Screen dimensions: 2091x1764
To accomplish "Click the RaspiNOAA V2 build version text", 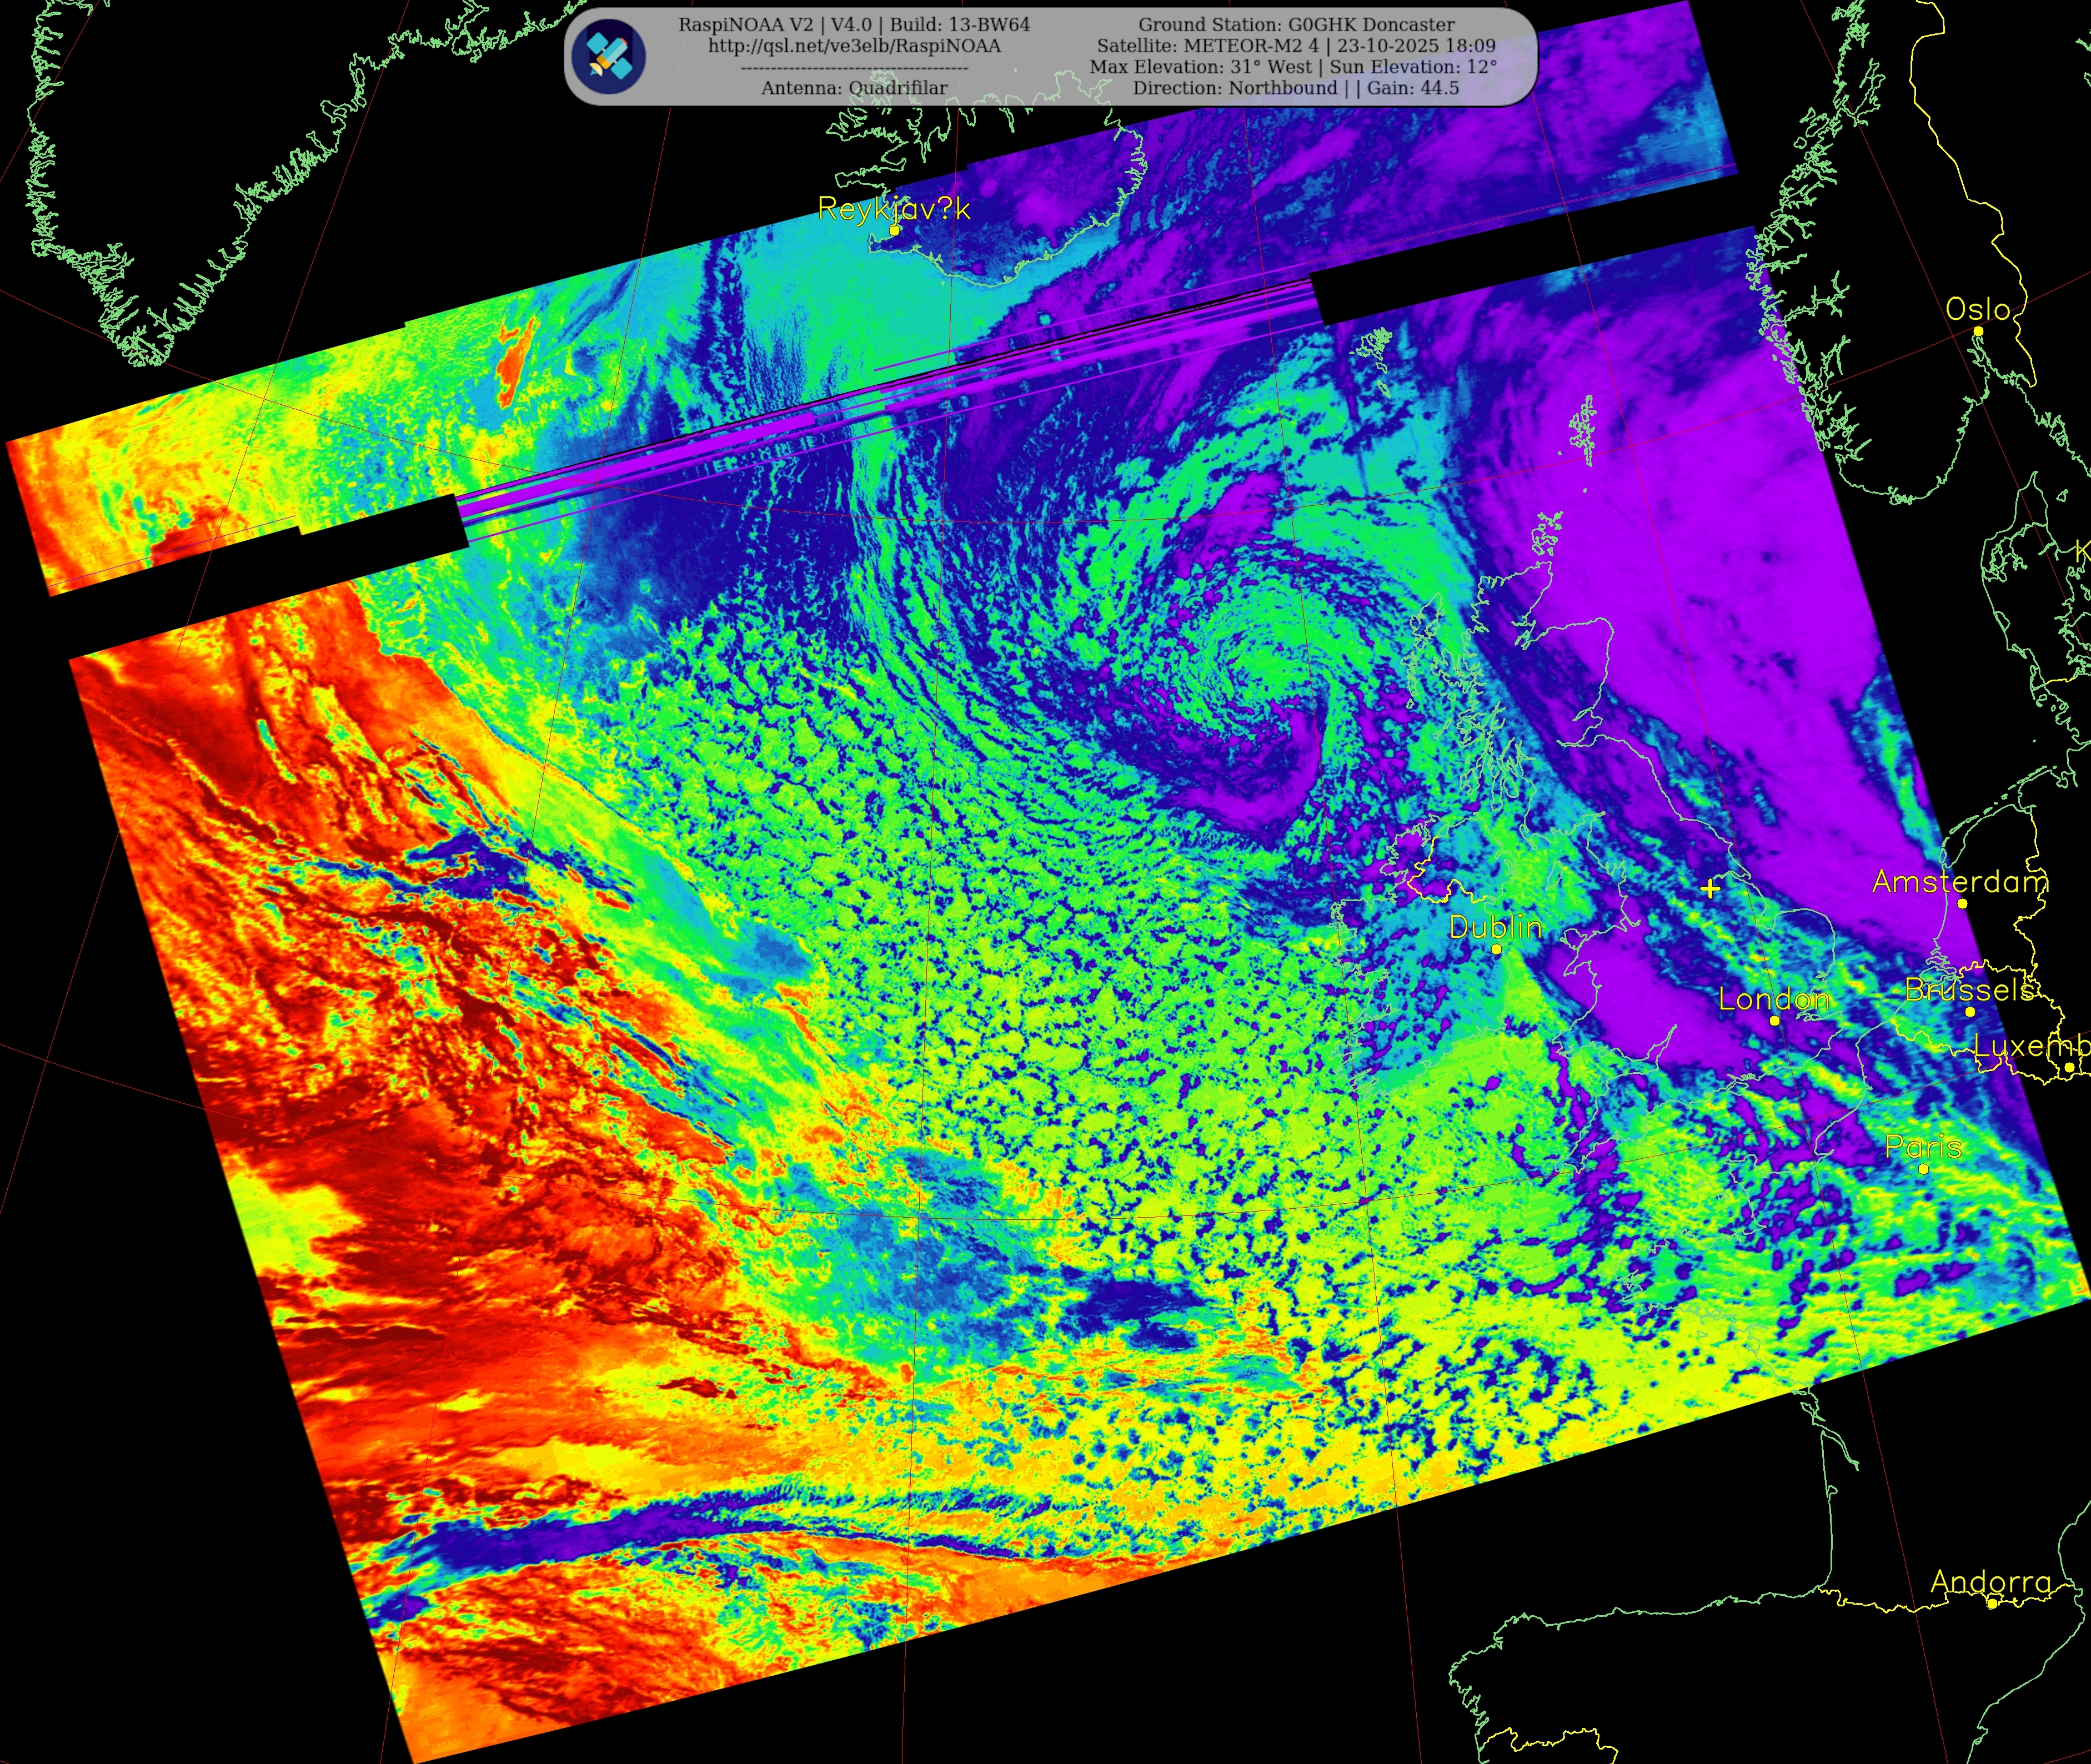I will pyautogui.click(x=854, y=25).
